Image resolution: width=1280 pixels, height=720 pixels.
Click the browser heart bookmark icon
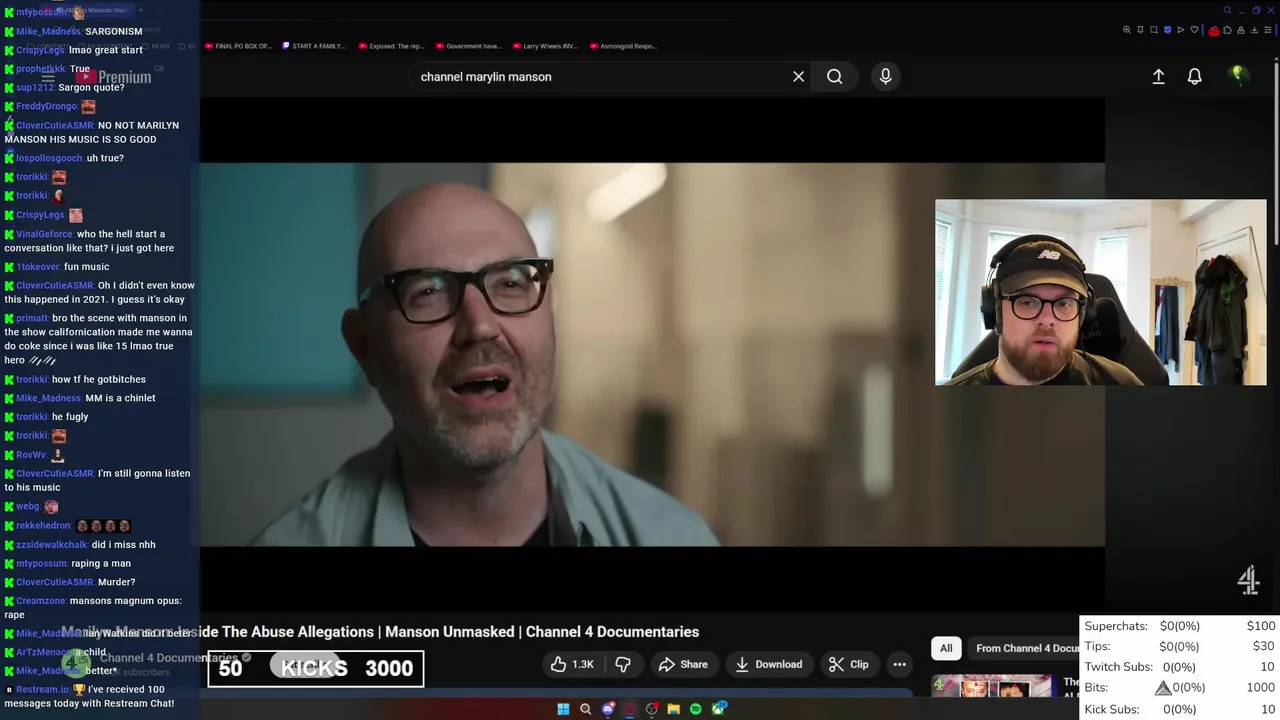coord(1194,30)
